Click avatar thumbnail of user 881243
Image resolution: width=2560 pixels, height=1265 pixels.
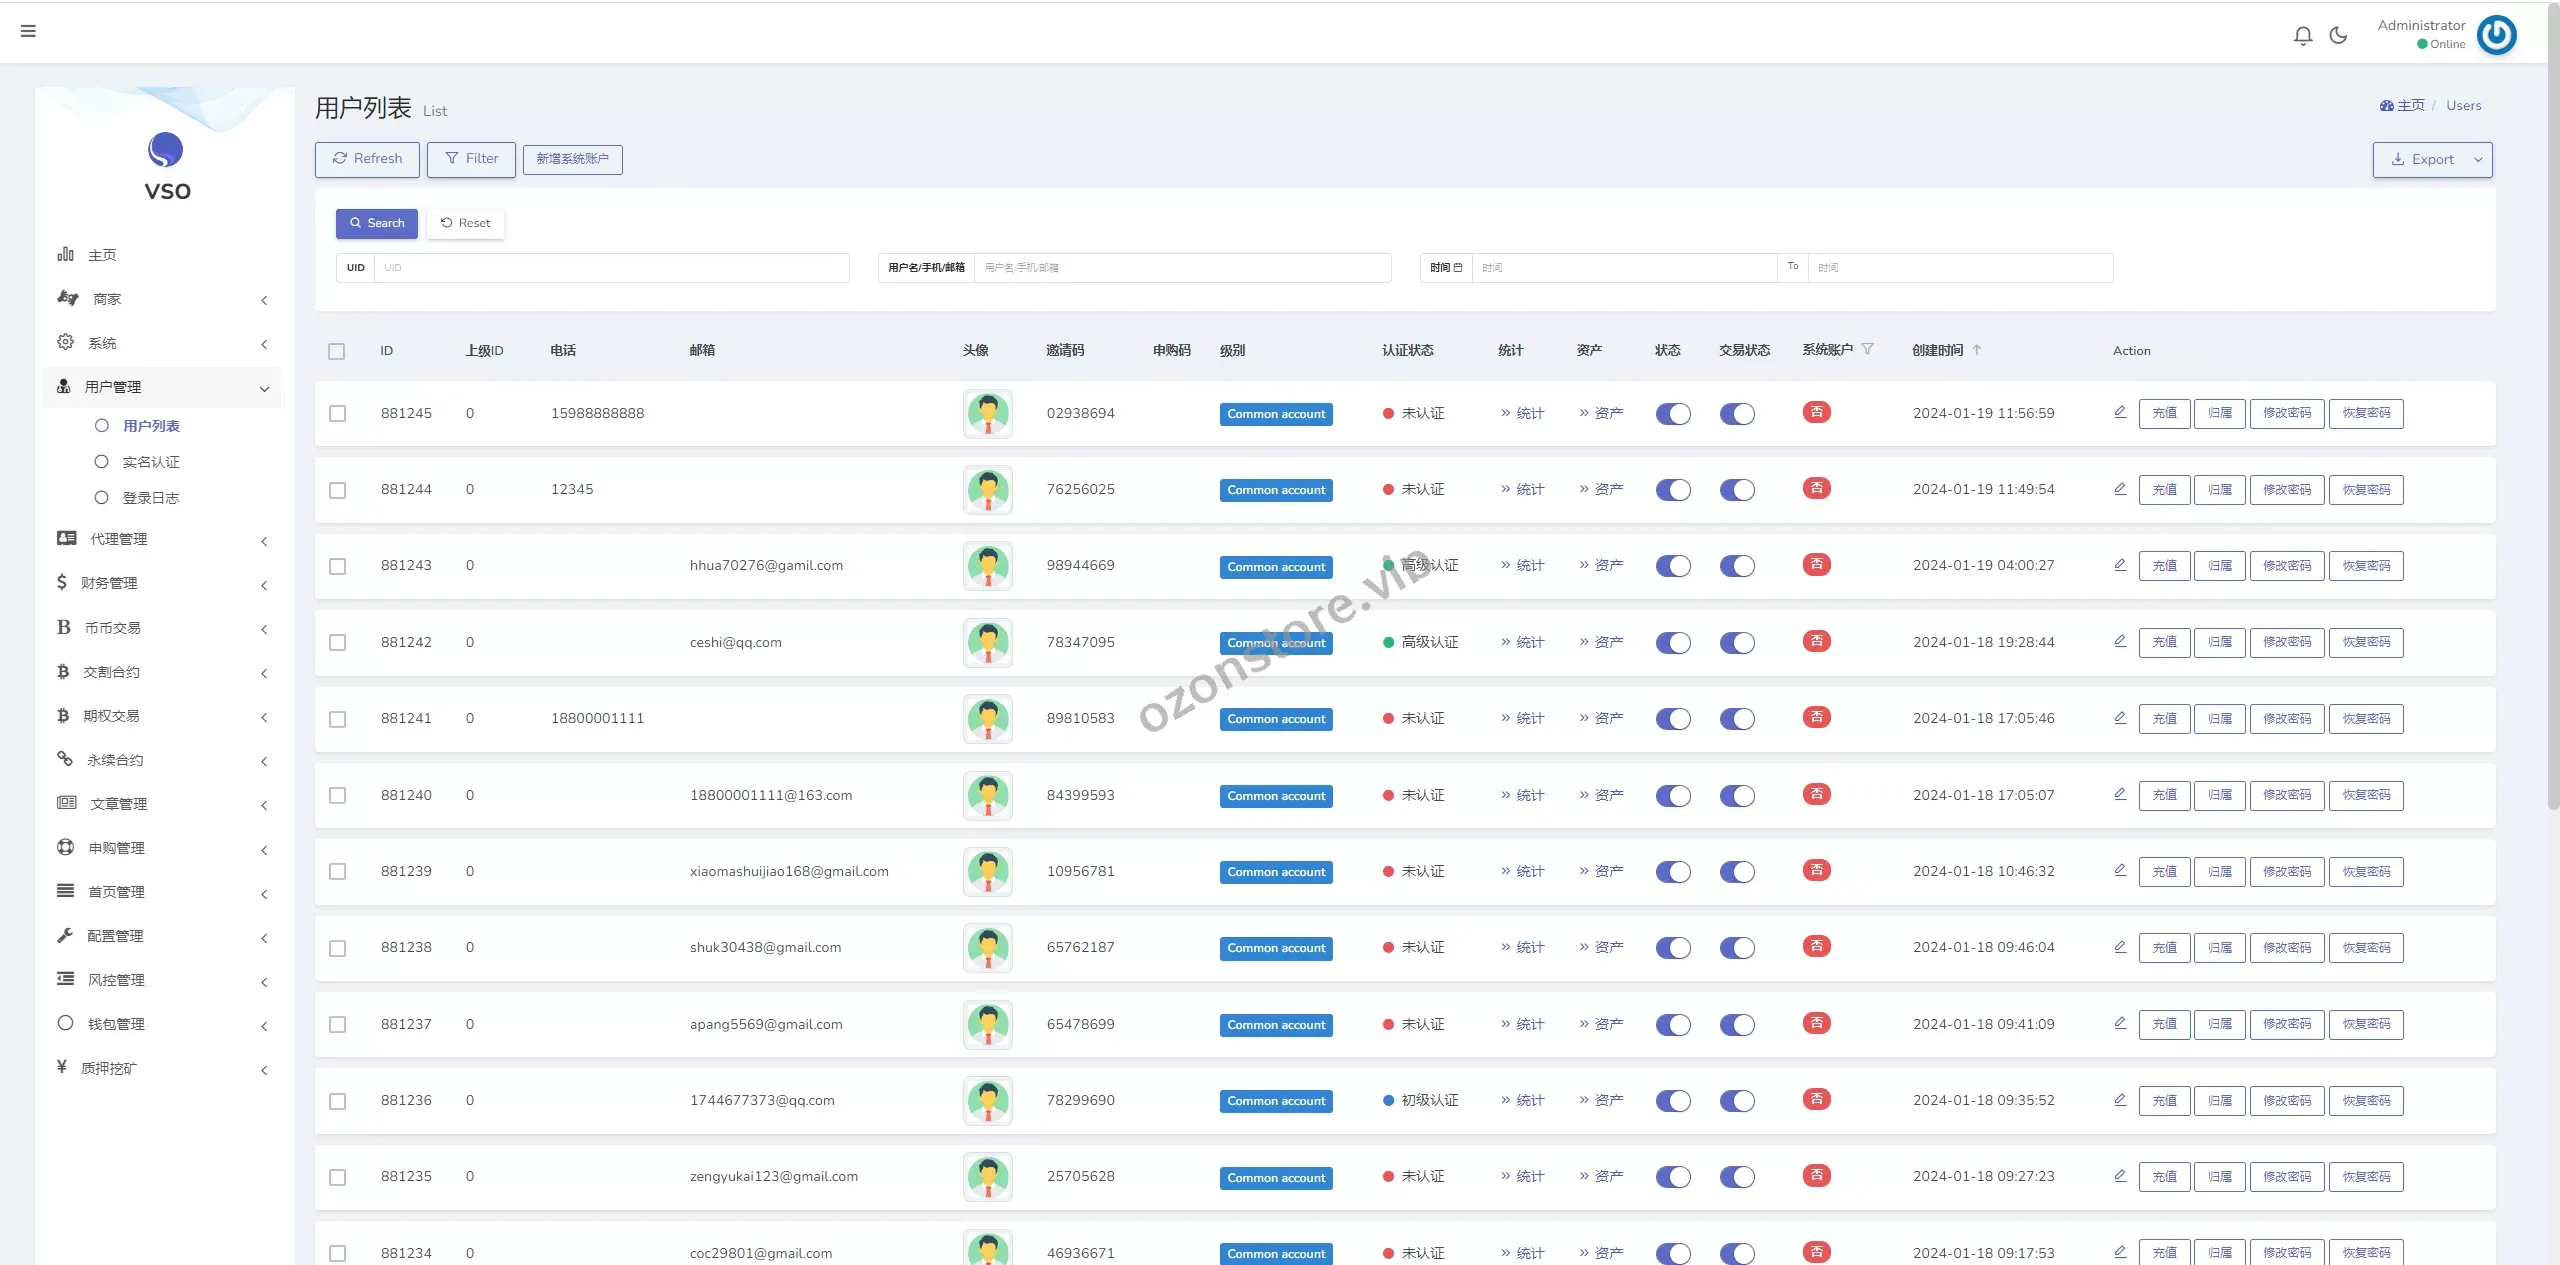987,566
